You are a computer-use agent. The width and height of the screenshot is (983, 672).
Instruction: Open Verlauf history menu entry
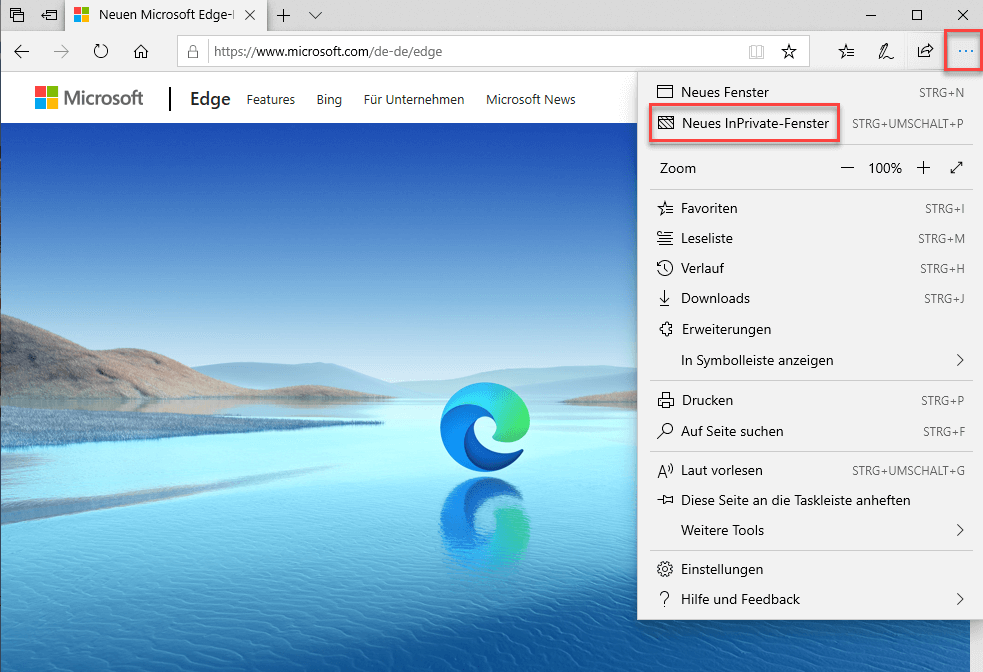click(810, 268)
